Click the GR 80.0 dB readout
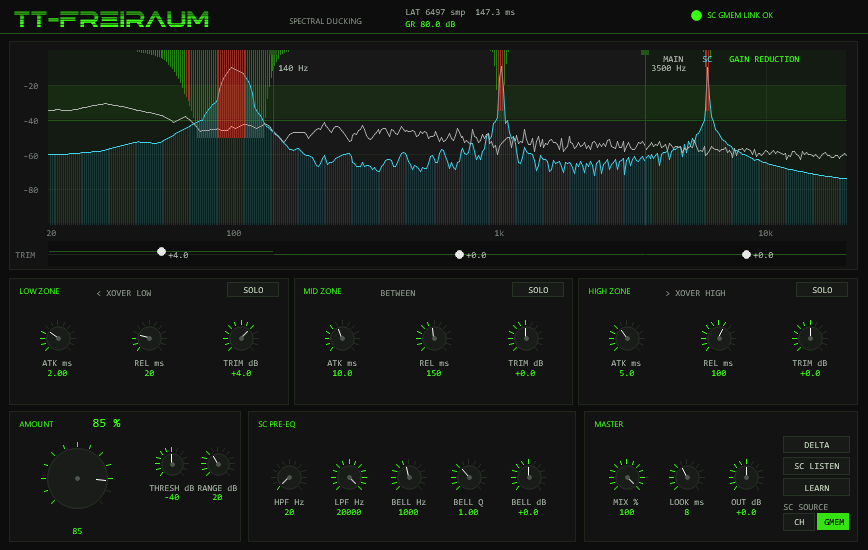This screenshot has height=550, width=868. pyautogui.click(x=430, y=24)
